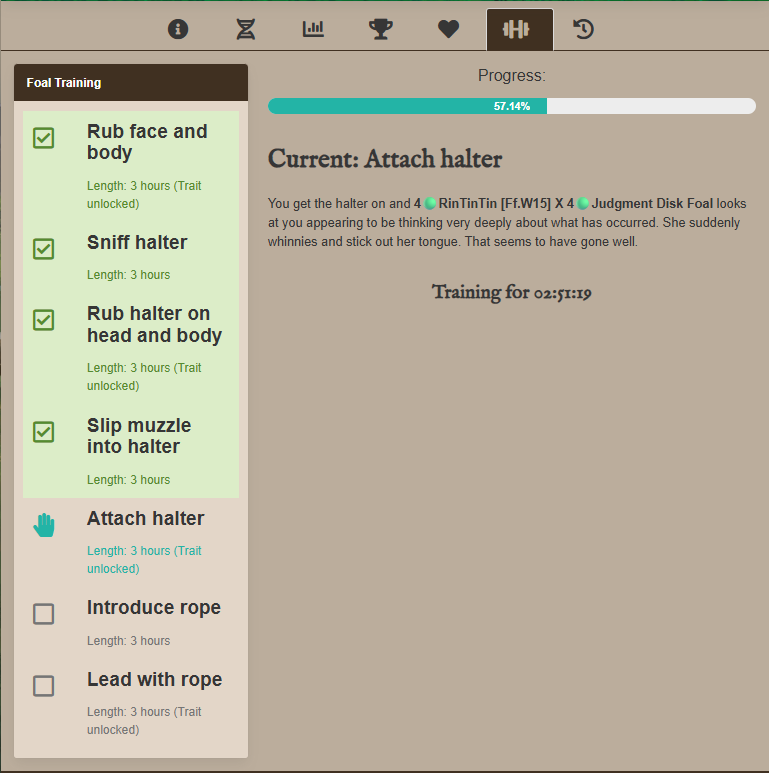The height and width of the screenshot is (773, 769).
Task: Click the 57.14% progress bar
Action: (512, 106)
